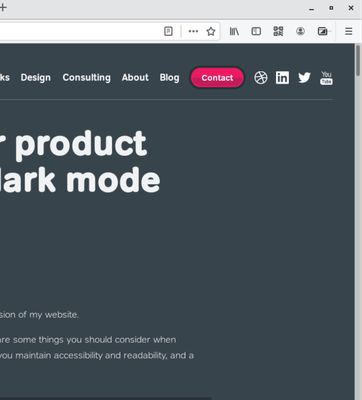Maximize the Firefox window
The height and width of the screenshot is (400, 362).
tap(331, 8)
